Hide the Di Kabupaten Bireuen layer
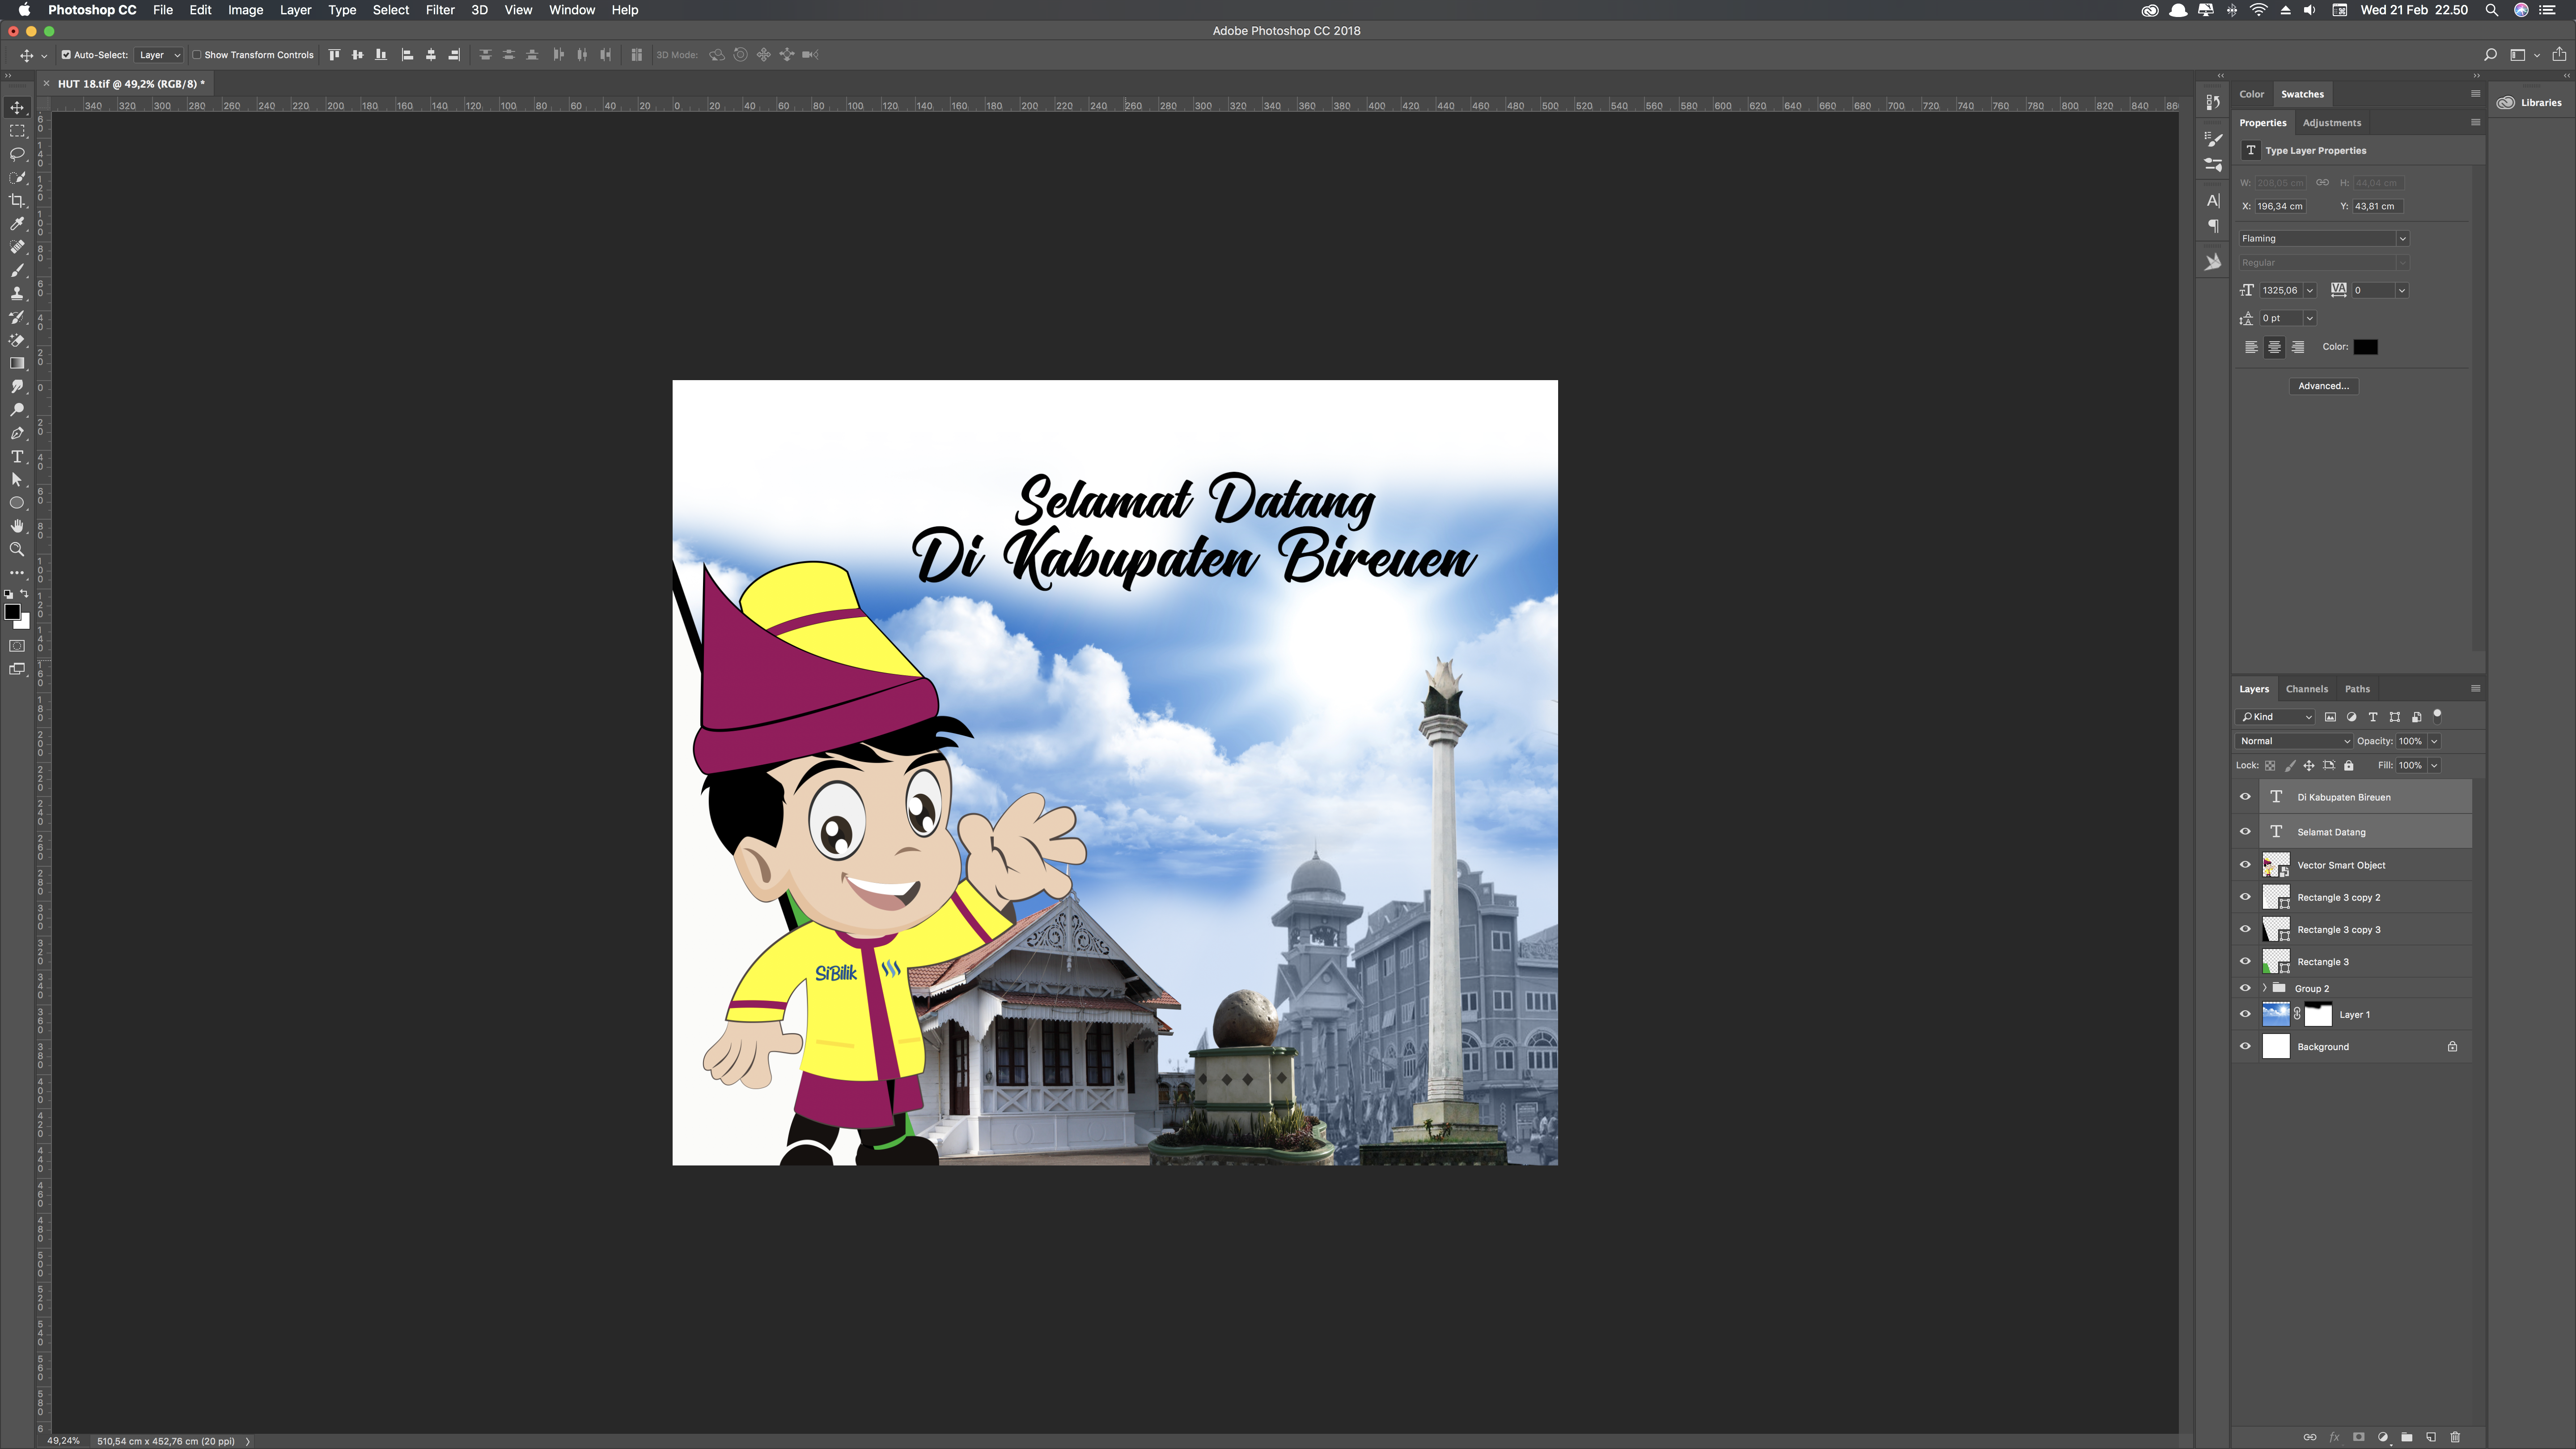This screenshot has width=2576, height=1449. 2245,797
